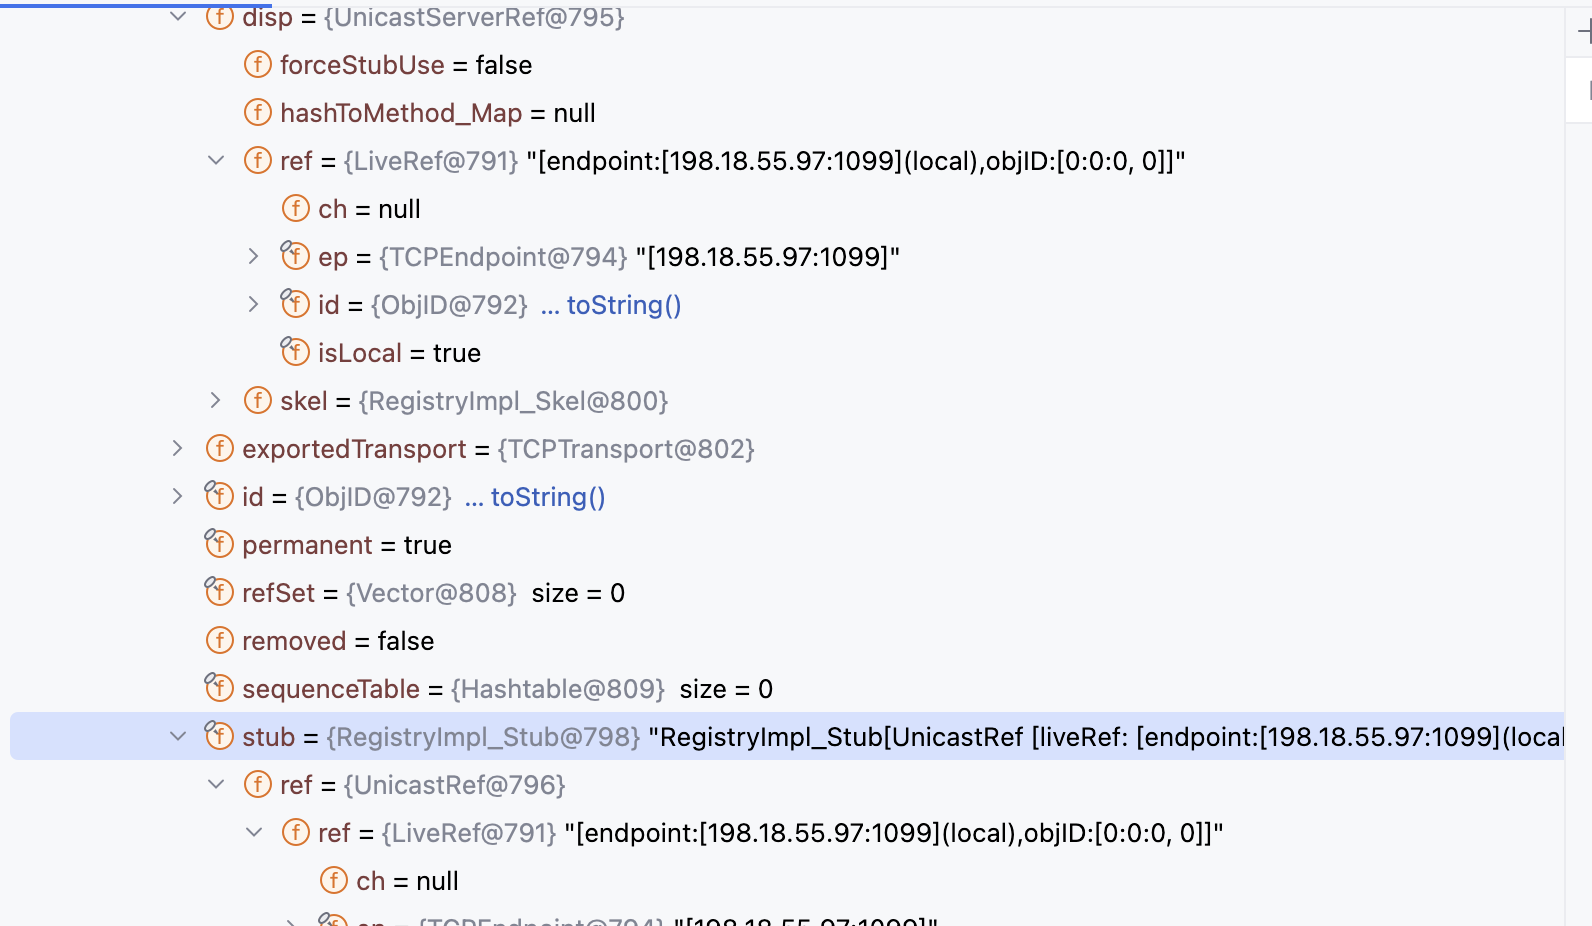The image size is (1592, 926).
Task: Select the refSet Vector@808 row
Action: point(787,593)
